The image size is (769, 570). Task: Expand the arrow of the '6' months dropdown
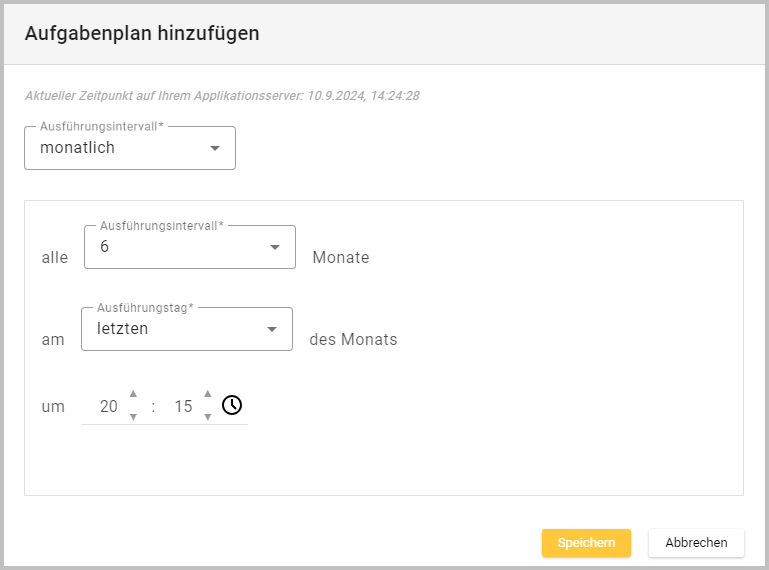pos(275,248)
